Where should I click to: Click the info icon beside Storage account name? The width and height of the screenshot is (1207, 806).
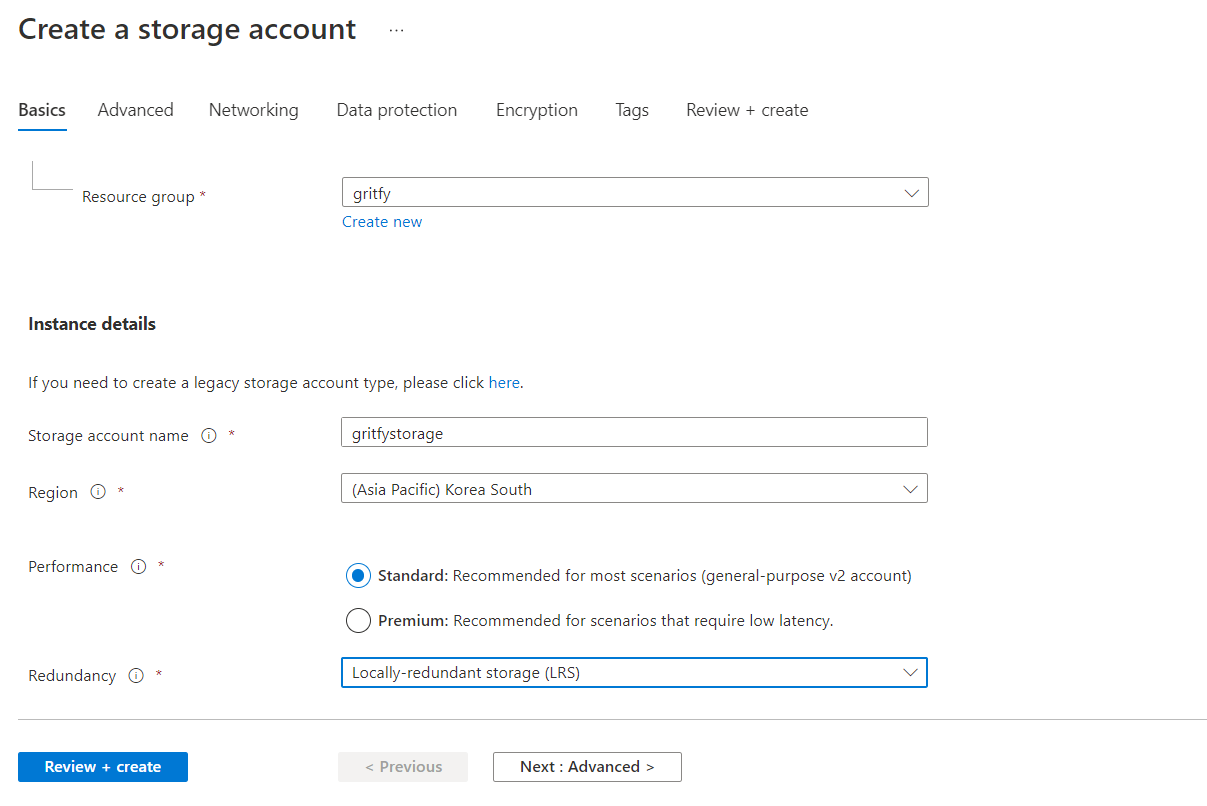point(209,435)
